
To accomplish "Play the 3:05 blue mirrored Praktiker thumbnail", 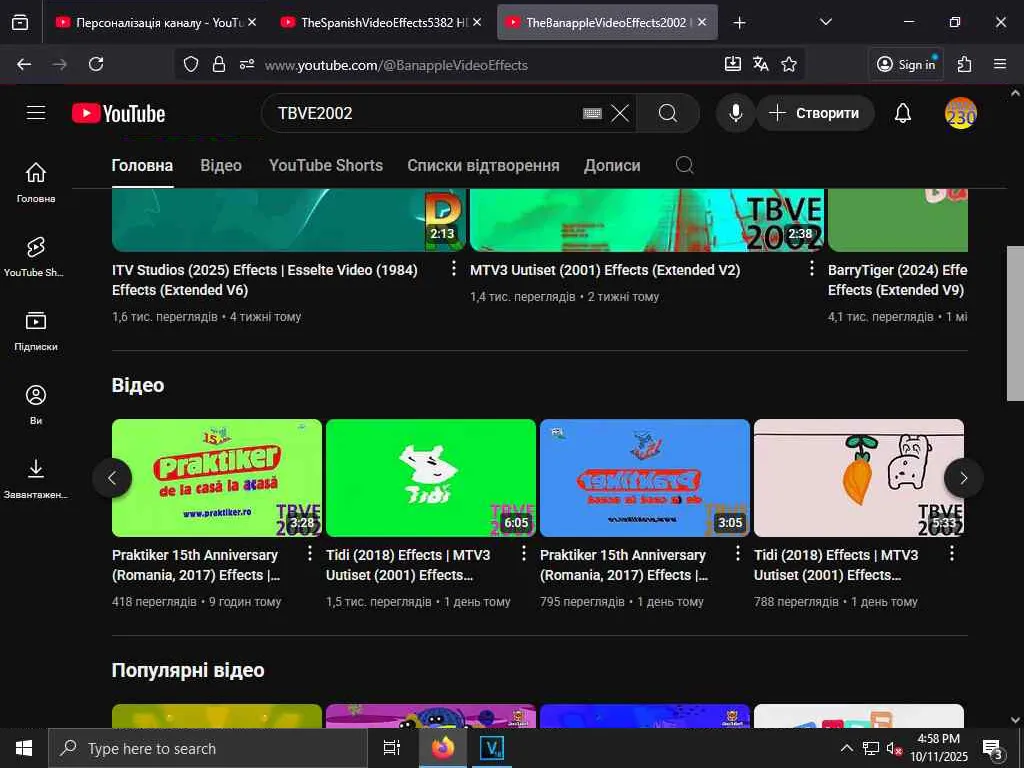I will 645,478.
